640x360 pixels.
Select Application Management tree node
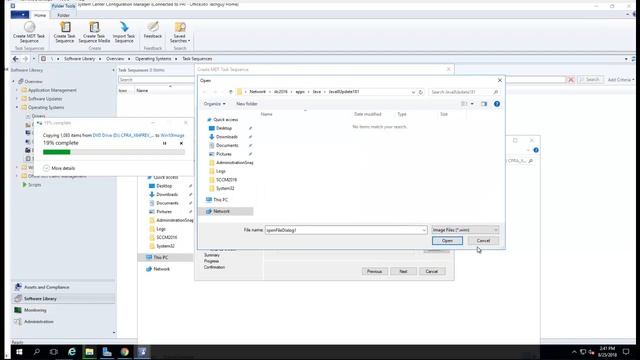click(x=52, y=90)
